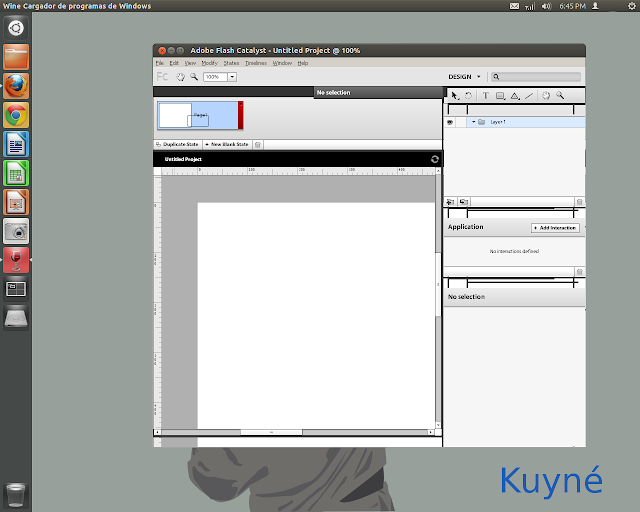The height and width of the screenshot is (512, 640).
Task: Open the DESIGN workspace dropdown
Action: pos(464,77)
